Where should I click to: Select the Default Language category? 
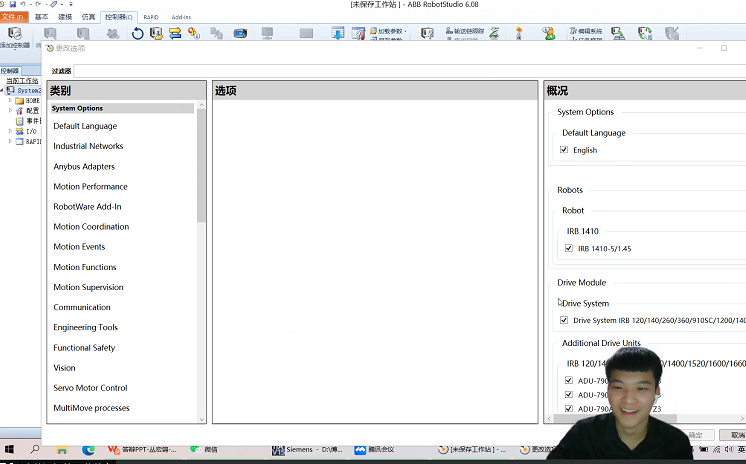point(85,126)
